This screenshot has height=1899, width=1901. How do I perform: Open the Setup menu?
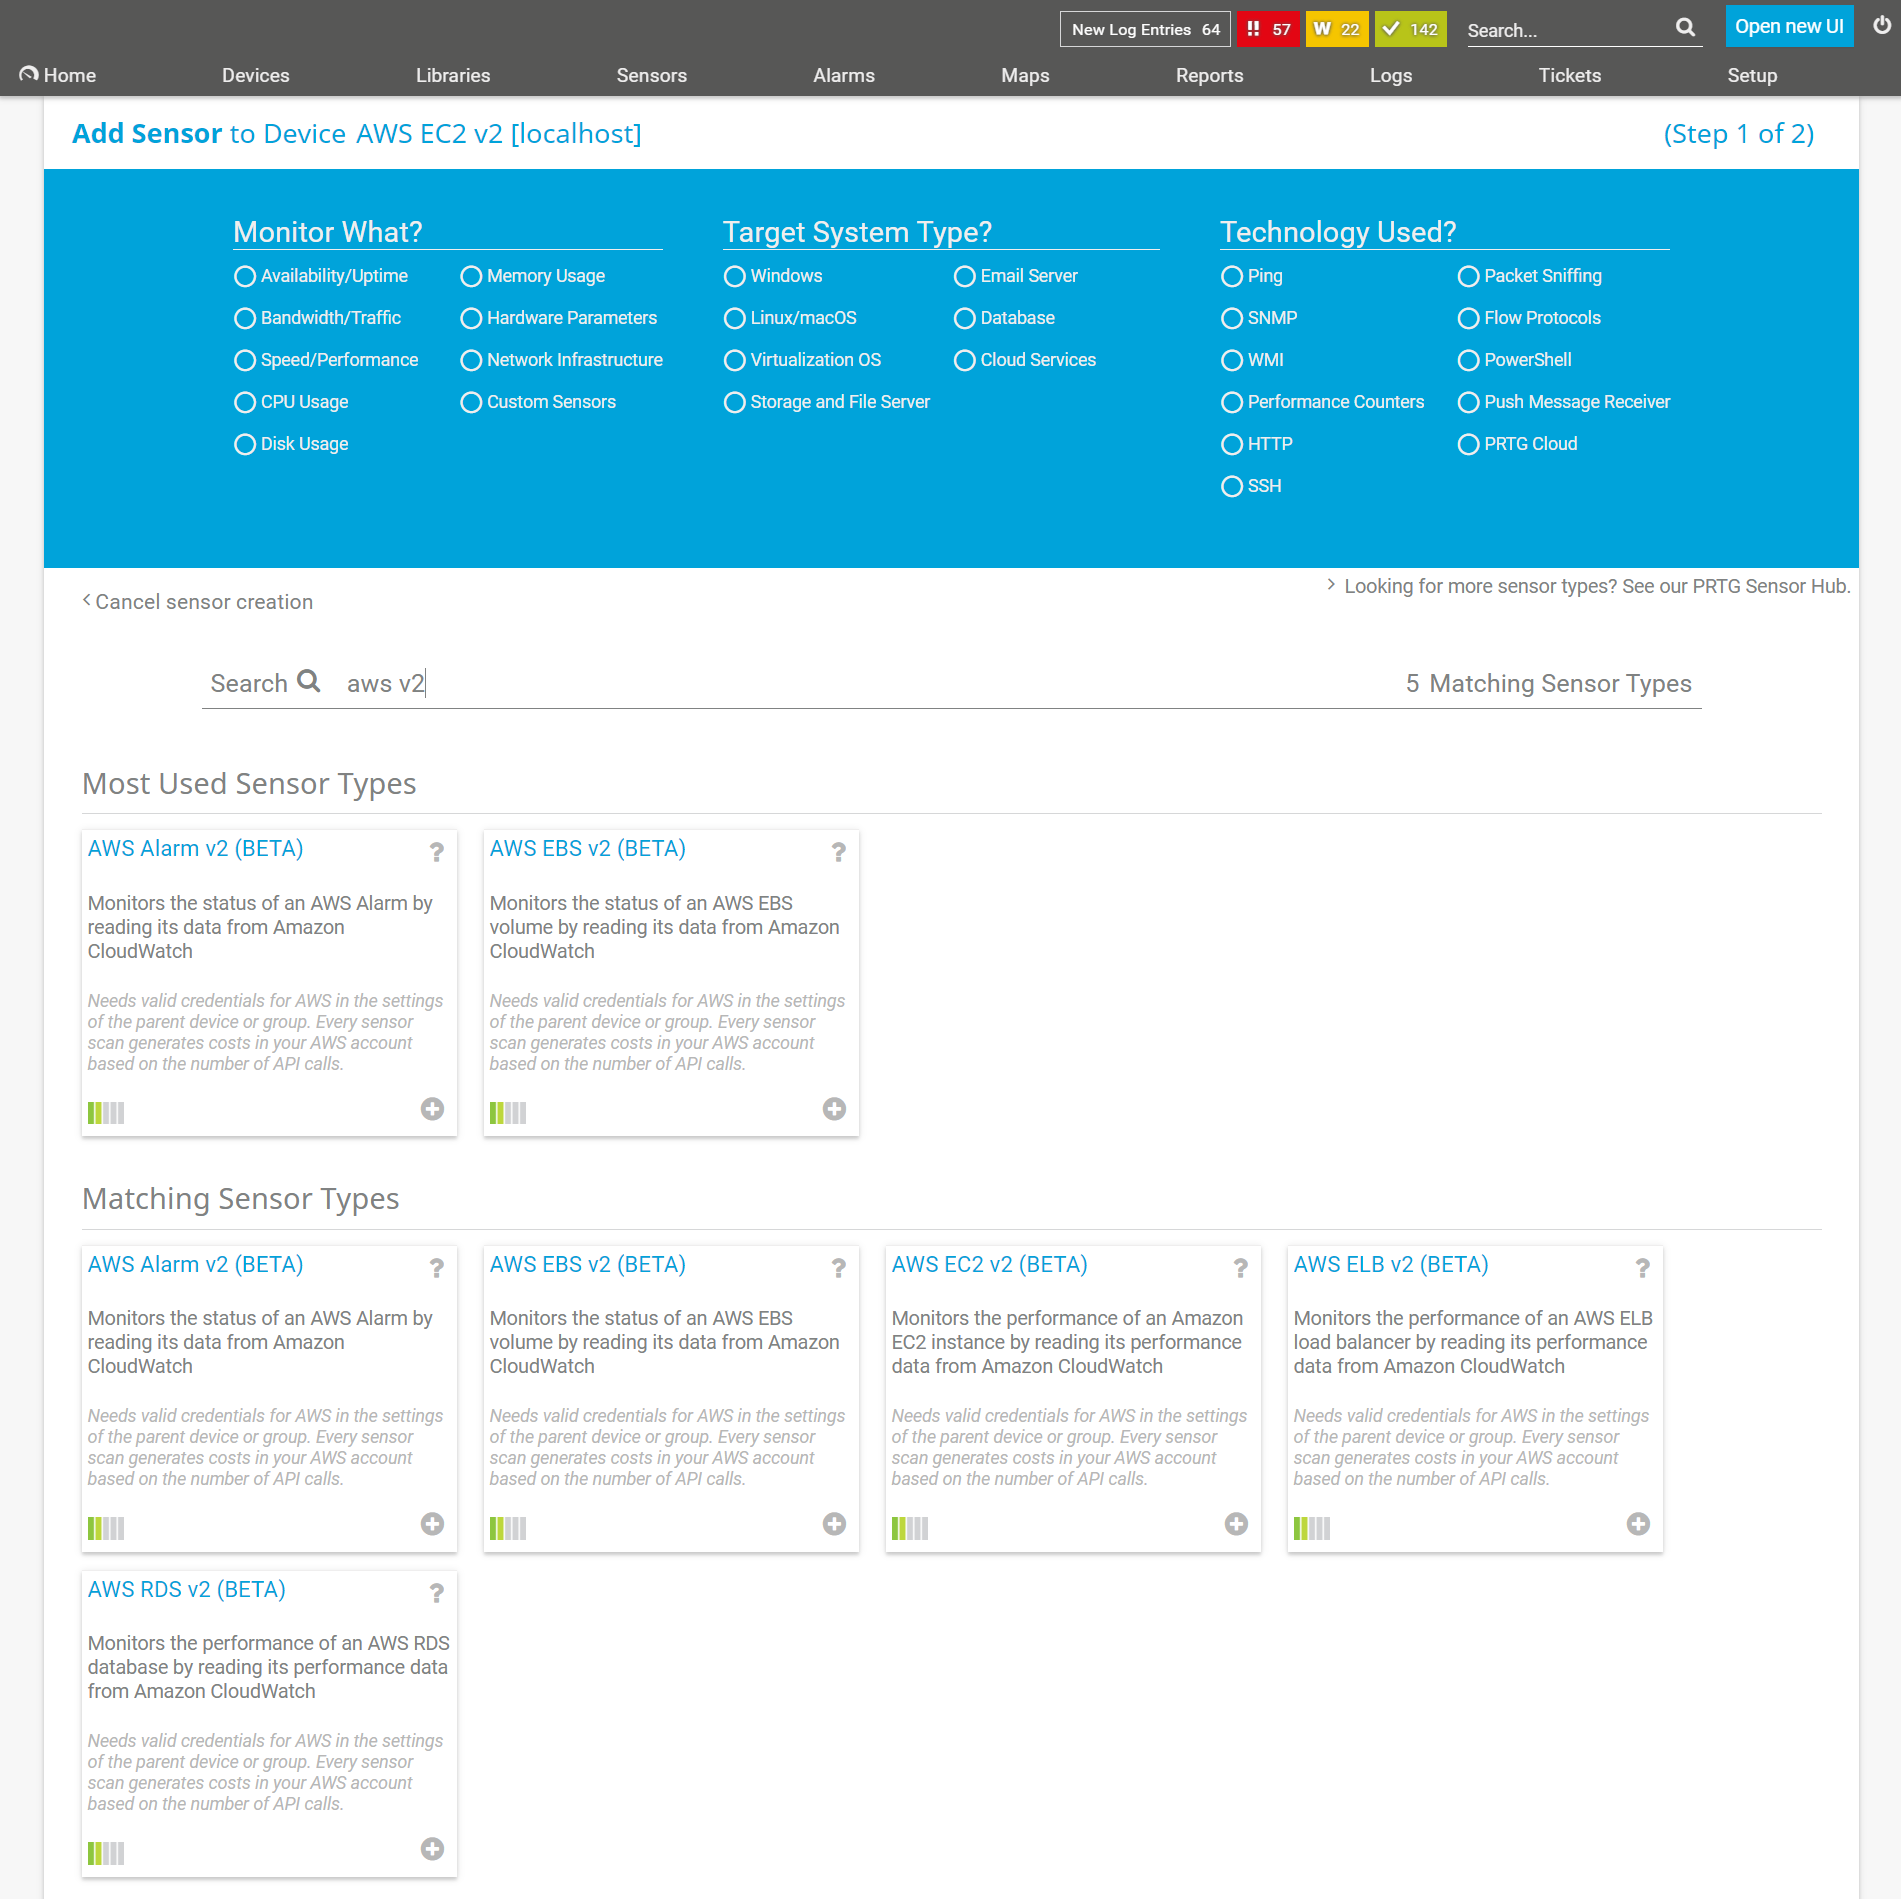pos(1751,75)
